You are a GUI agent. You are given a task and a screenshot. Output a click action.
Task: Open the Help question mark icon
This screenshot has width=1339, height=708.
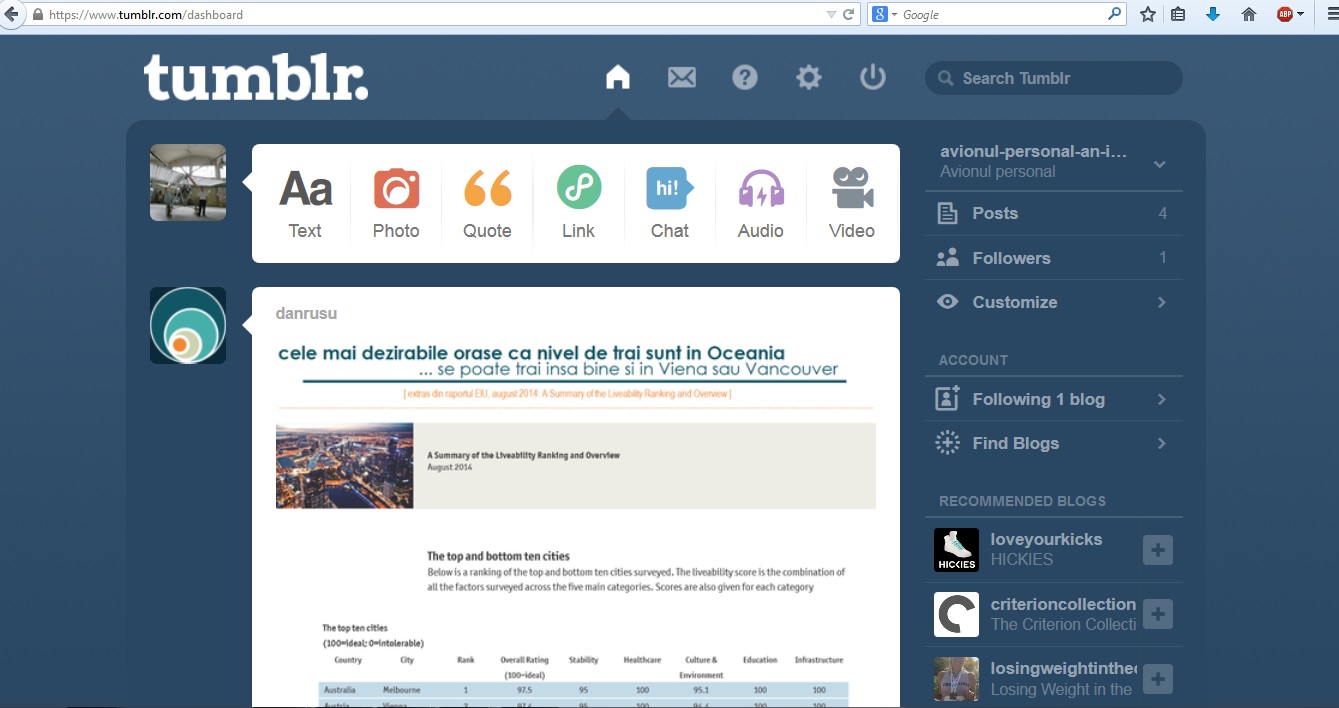click(x=745, y=78)
